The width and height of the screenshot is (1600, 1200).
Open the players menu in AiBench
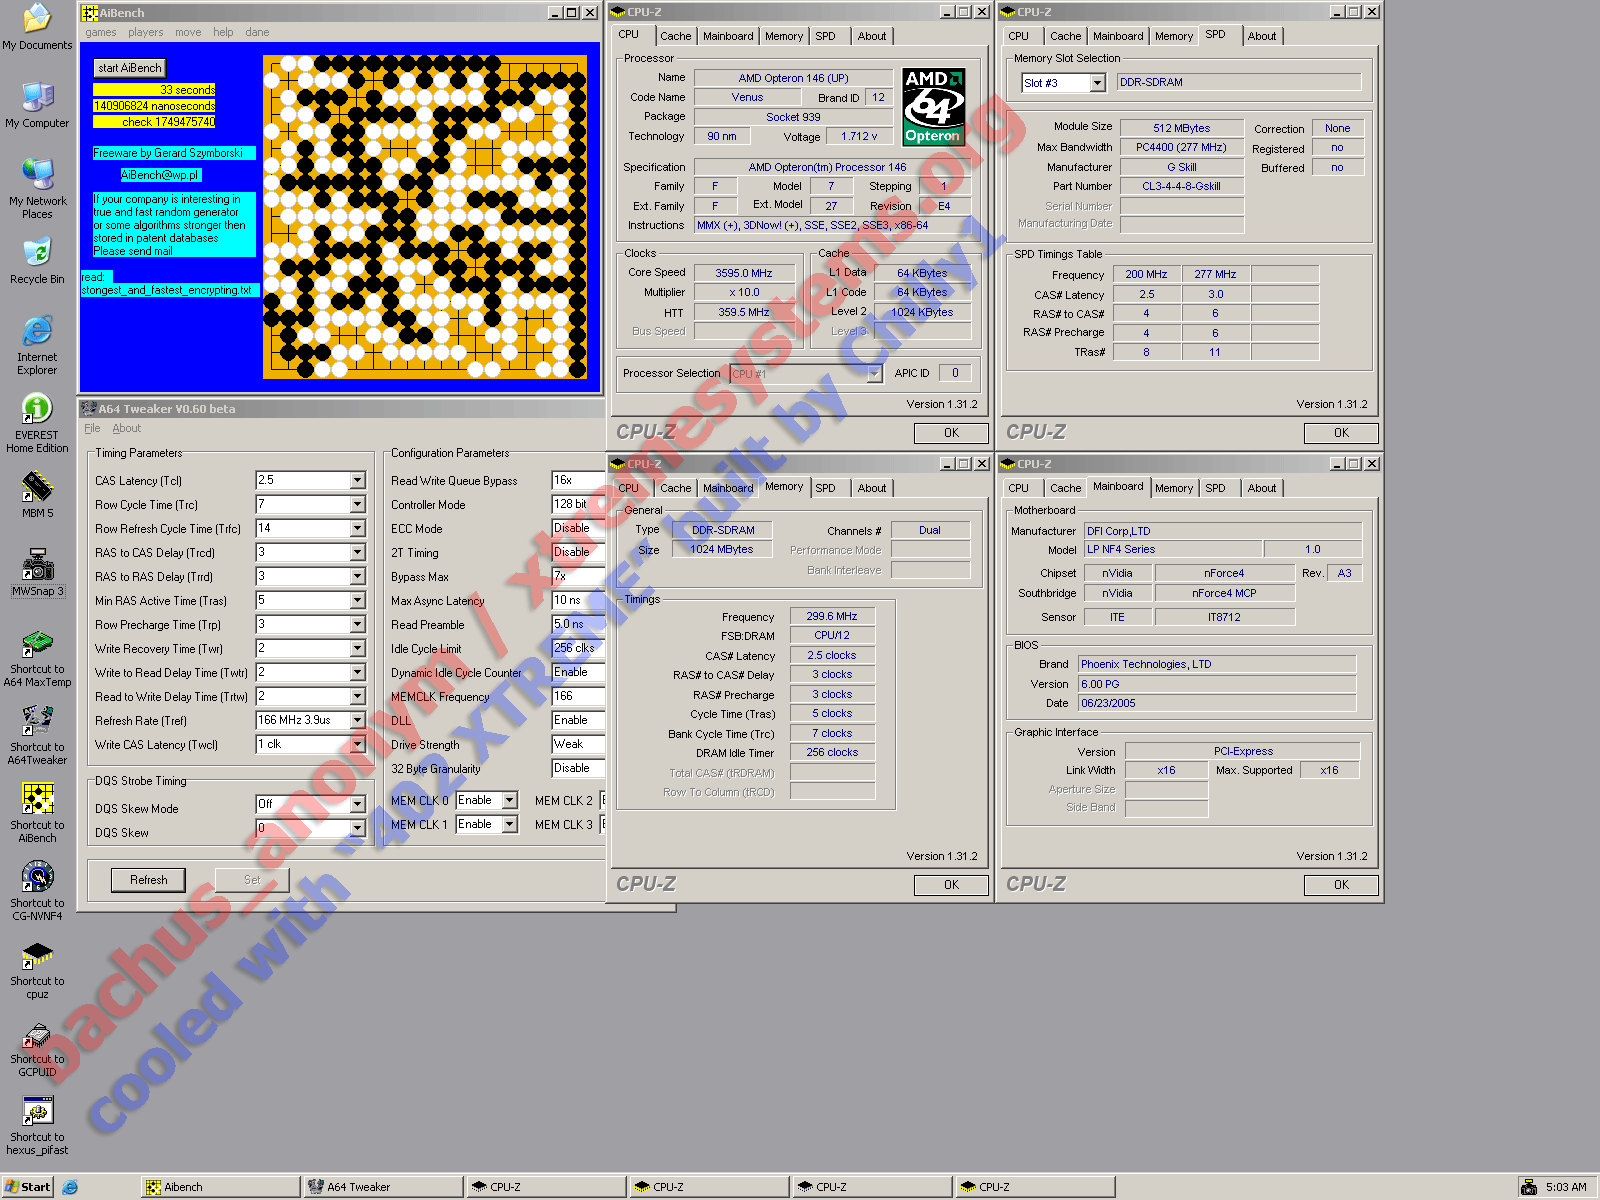[x=146, y=32]
